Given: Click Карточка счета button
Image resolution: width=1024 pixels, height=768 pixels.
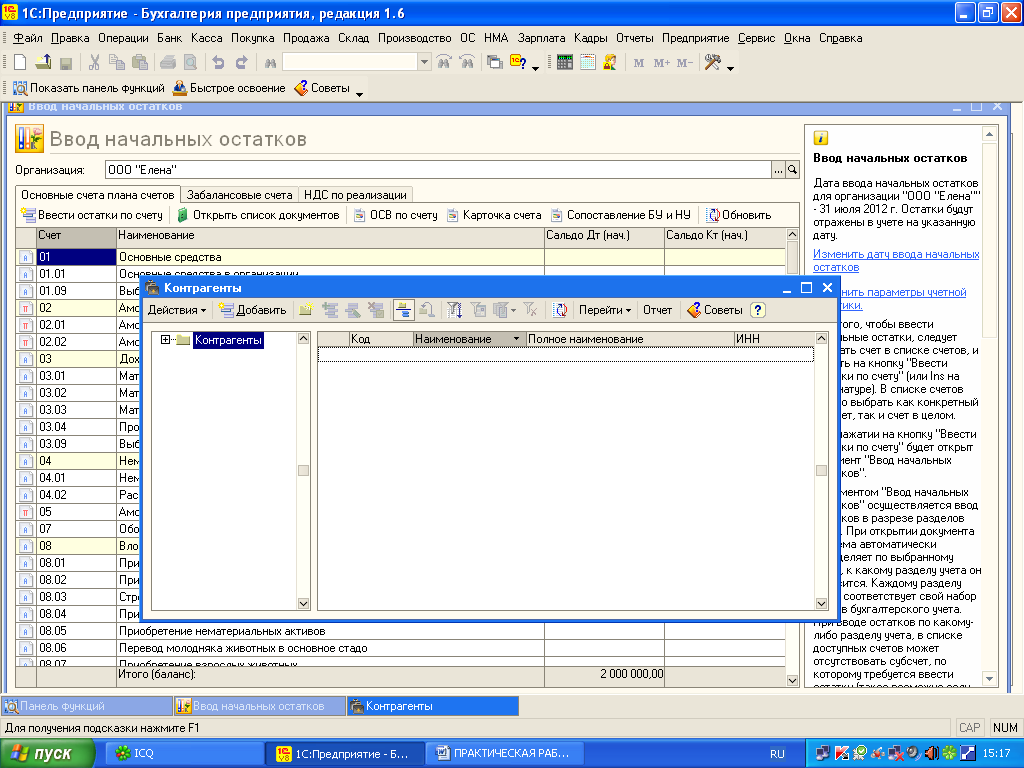Looking at the screenshot, I should tap(494, 215).
